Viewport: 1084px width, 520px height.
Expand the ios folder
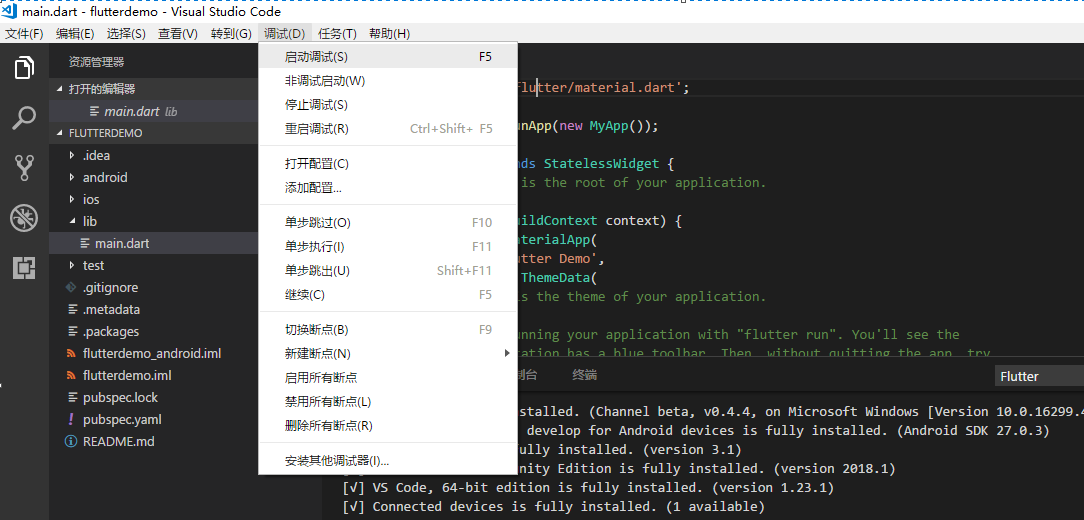pyautogui.click(x=72, y=199)
